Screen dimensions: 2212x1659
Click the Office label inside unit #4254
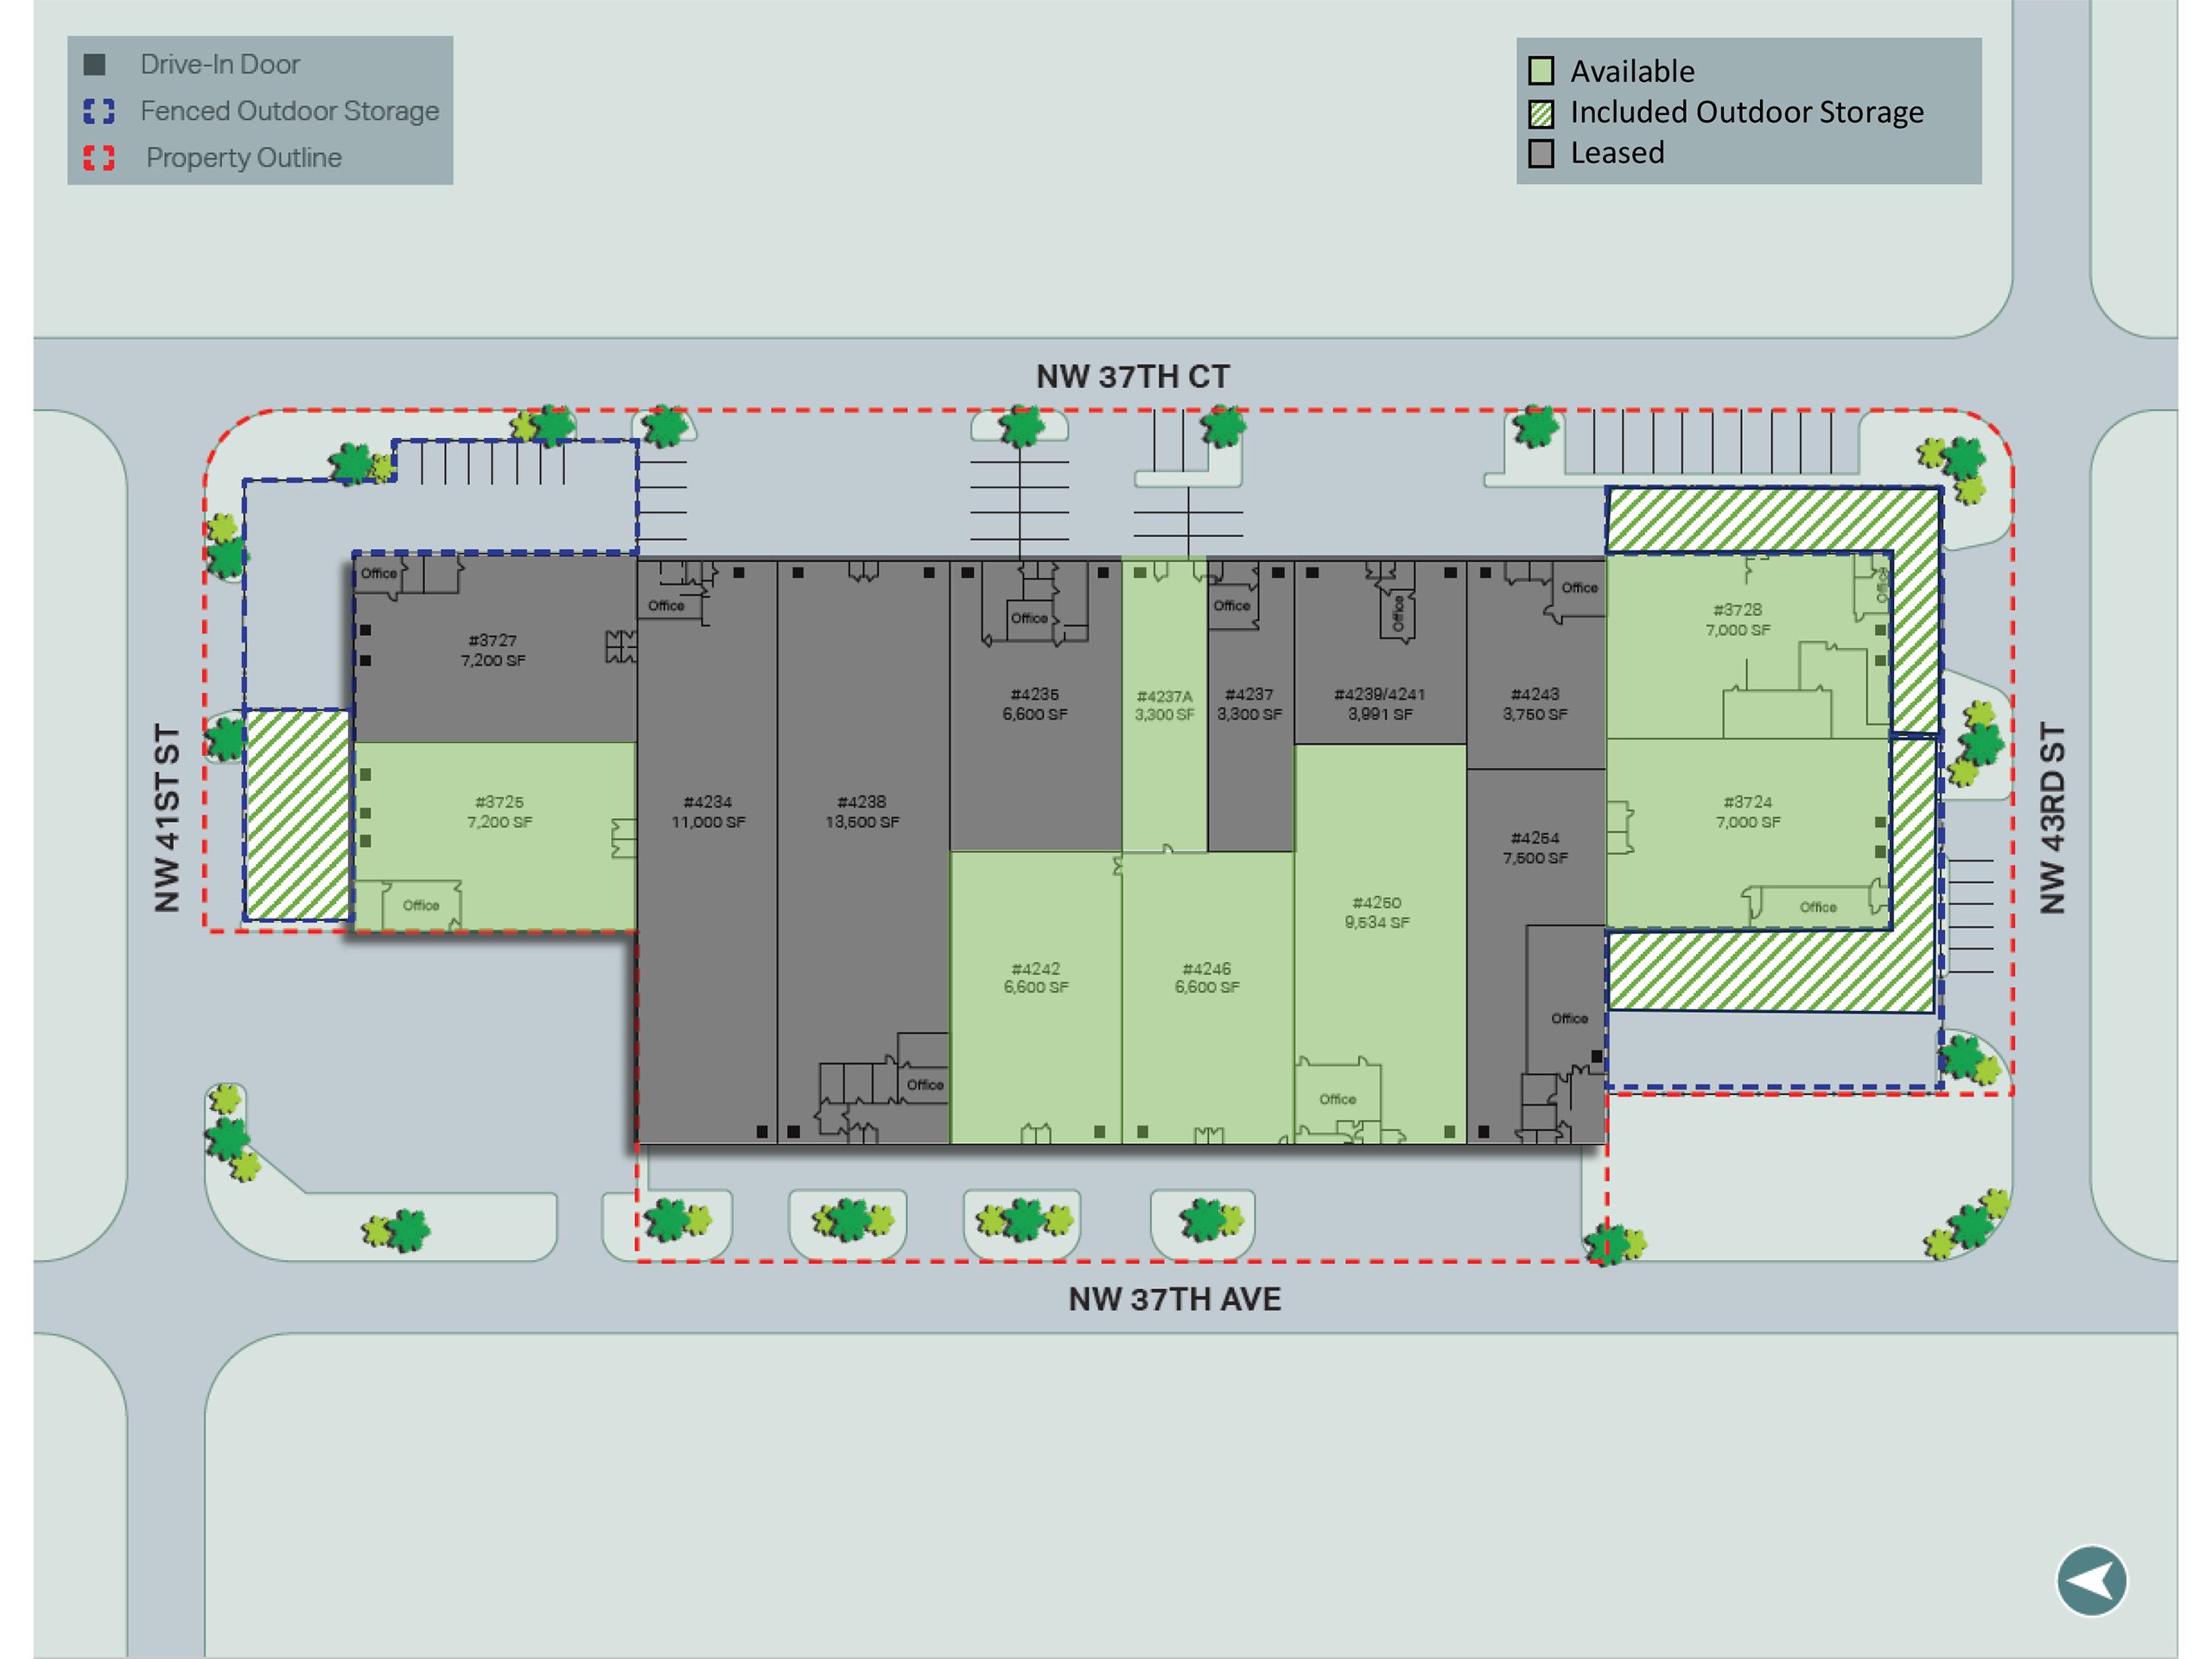[1570, 1019]
